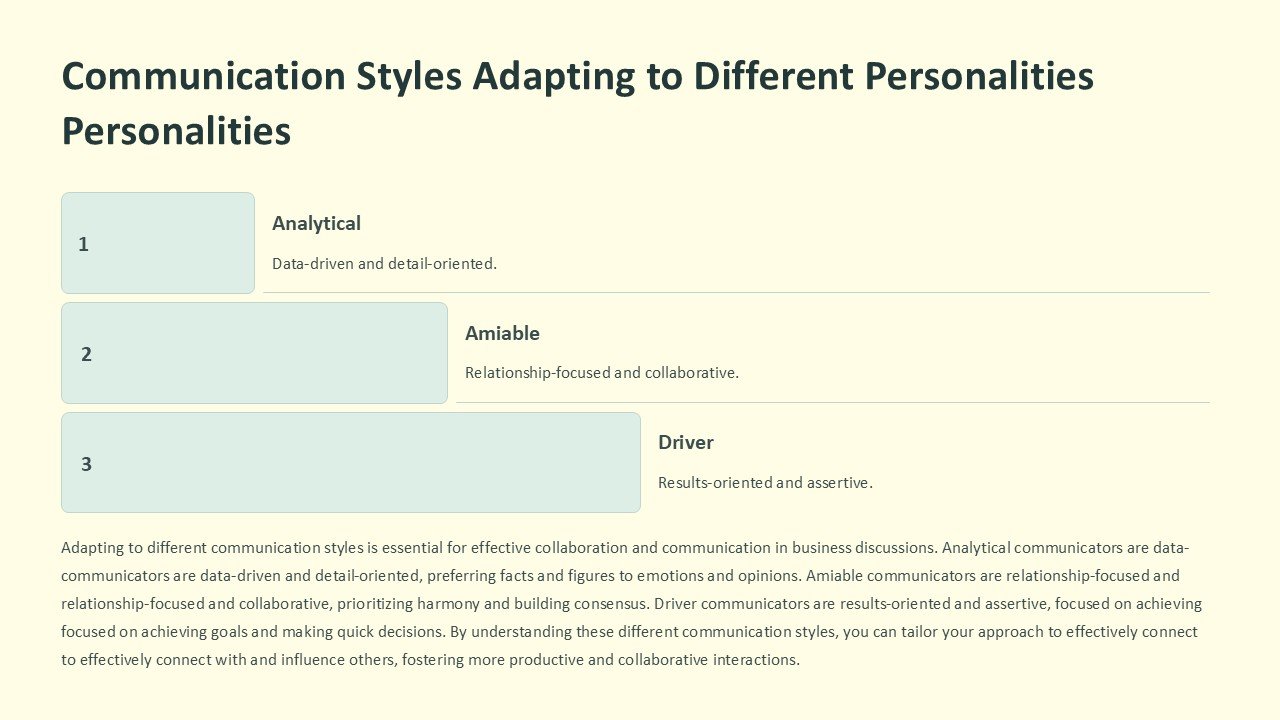The width and height of the screenshot is (1280, 720).
Task: Select the word "Personalities" on the second title line
Action: (x=176, y=131)
